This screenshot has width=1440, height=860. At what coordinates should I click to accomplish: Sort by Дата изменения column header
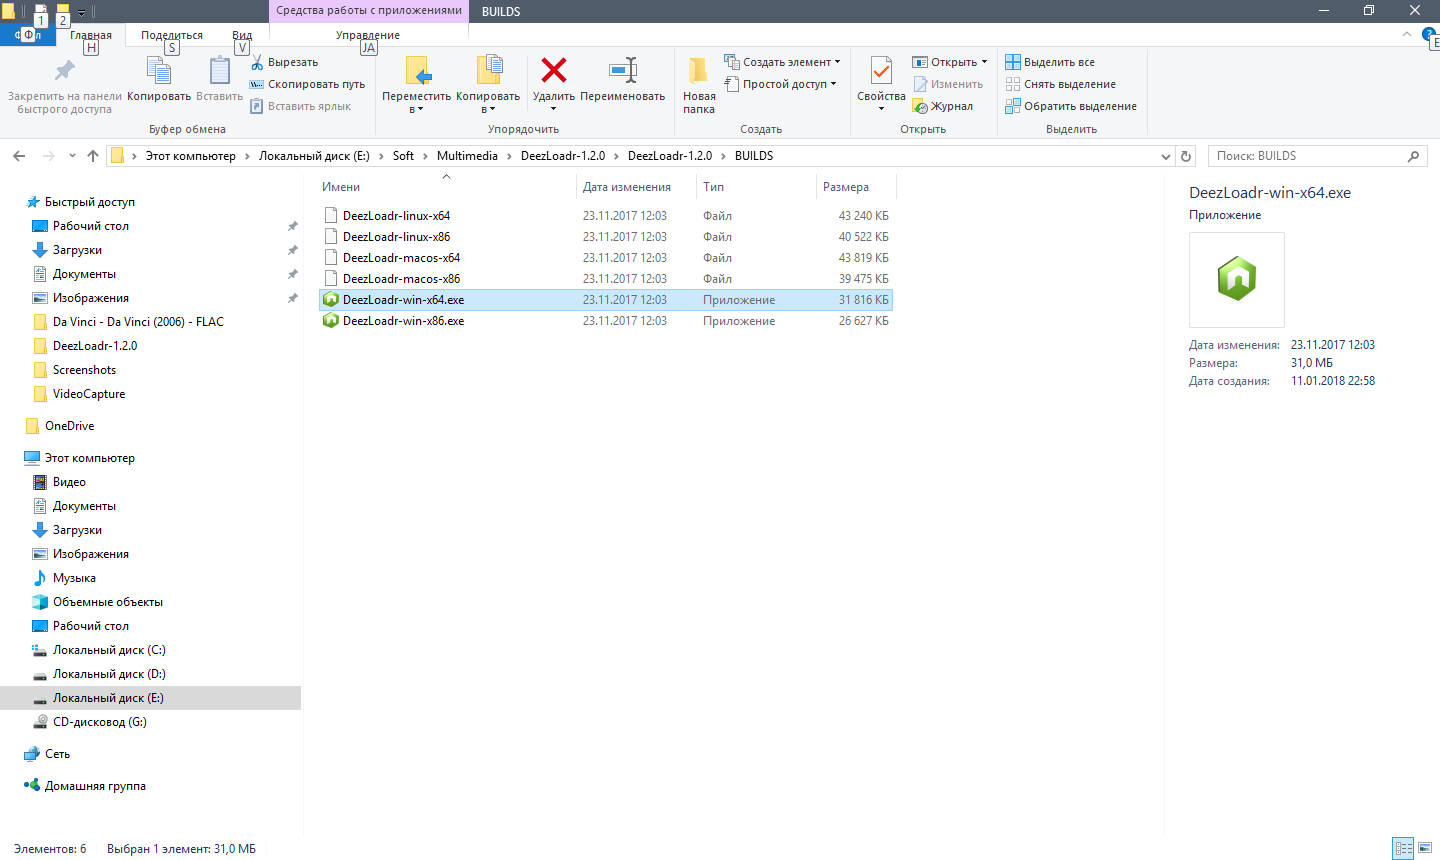[x=627, y=187]
